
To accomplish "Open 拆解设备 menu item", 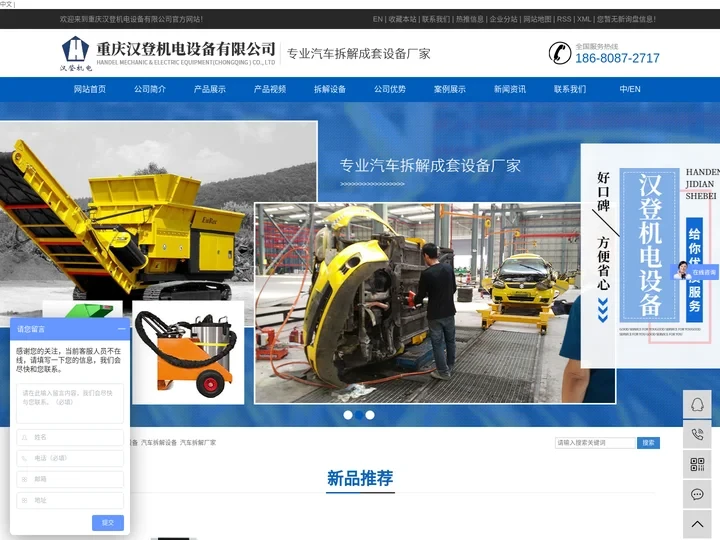I will 330,89.
